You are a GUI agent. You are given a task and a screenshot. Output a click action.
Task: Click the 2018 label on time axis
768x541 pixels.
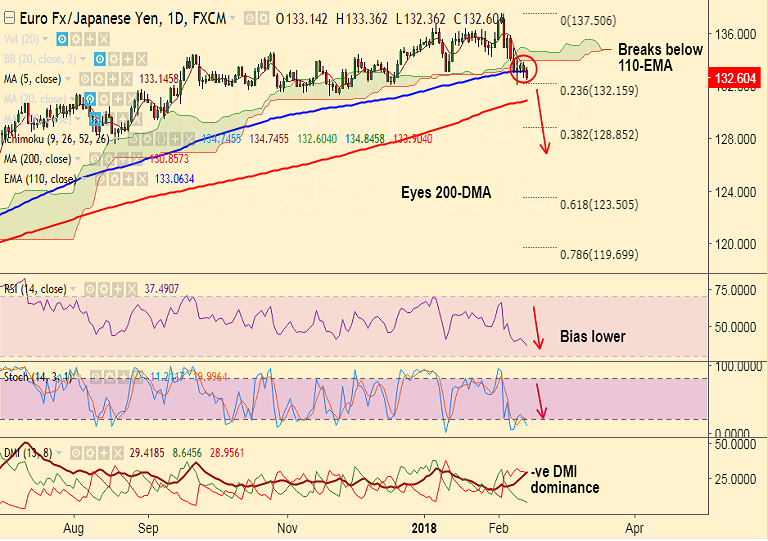pos(424,529)
